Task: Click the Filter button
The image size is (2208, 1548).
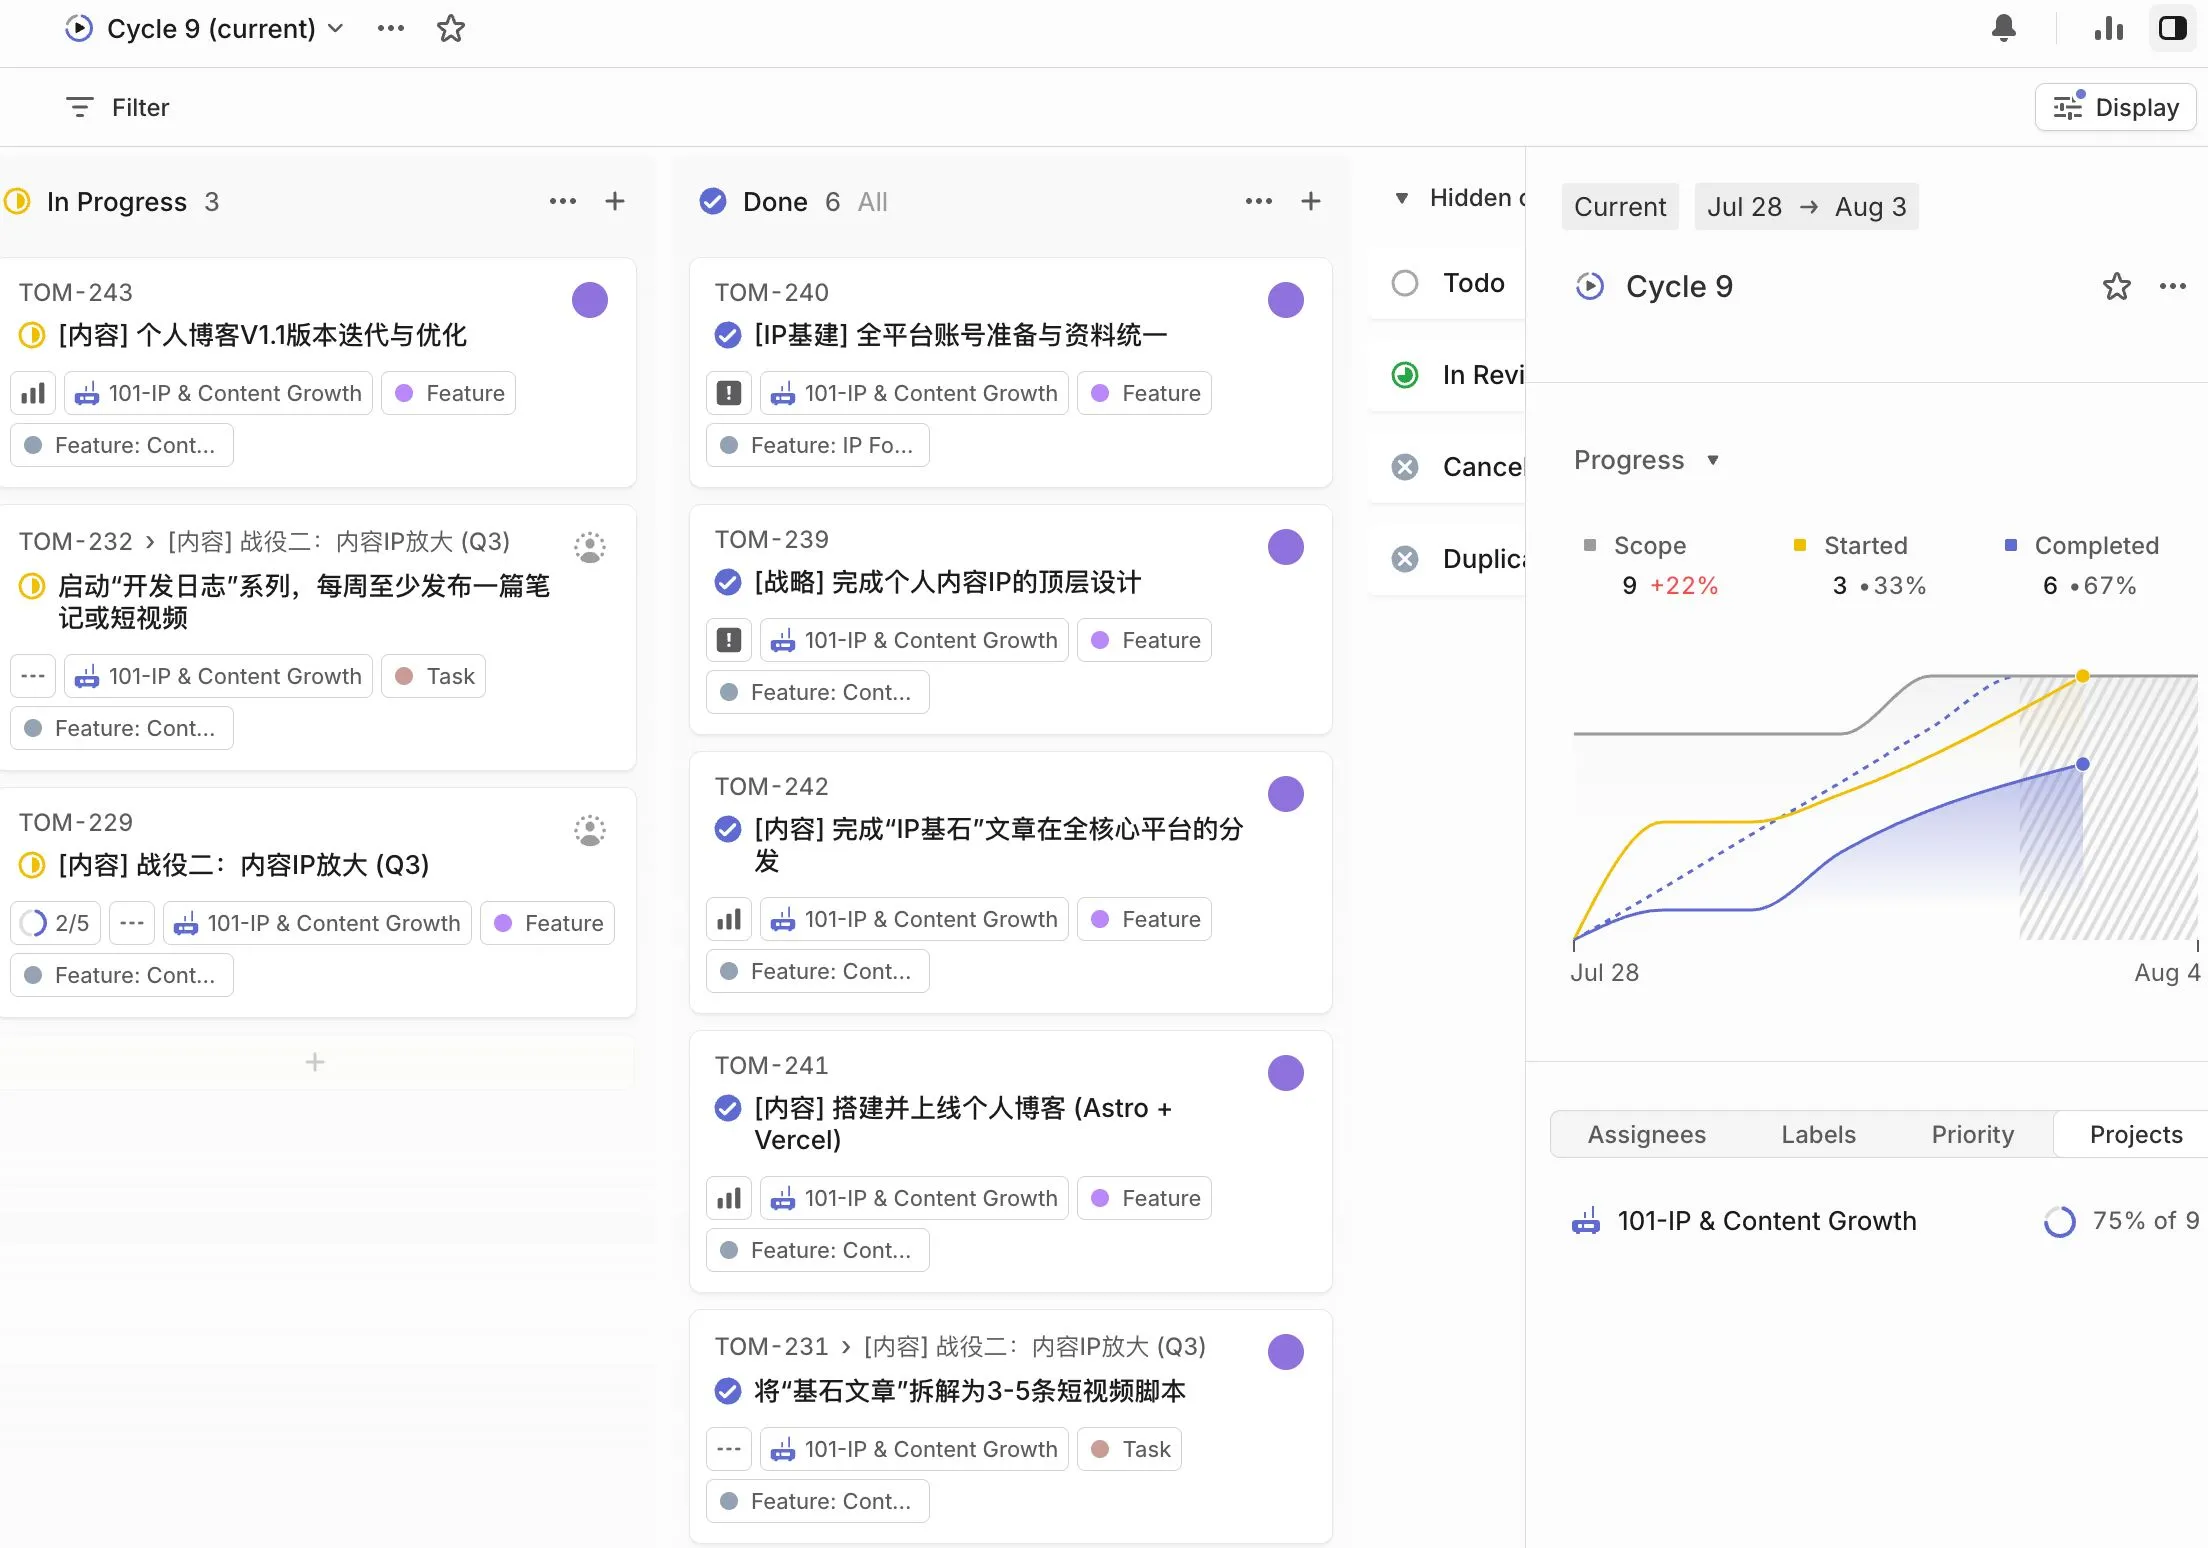Action: pos(118,107)
